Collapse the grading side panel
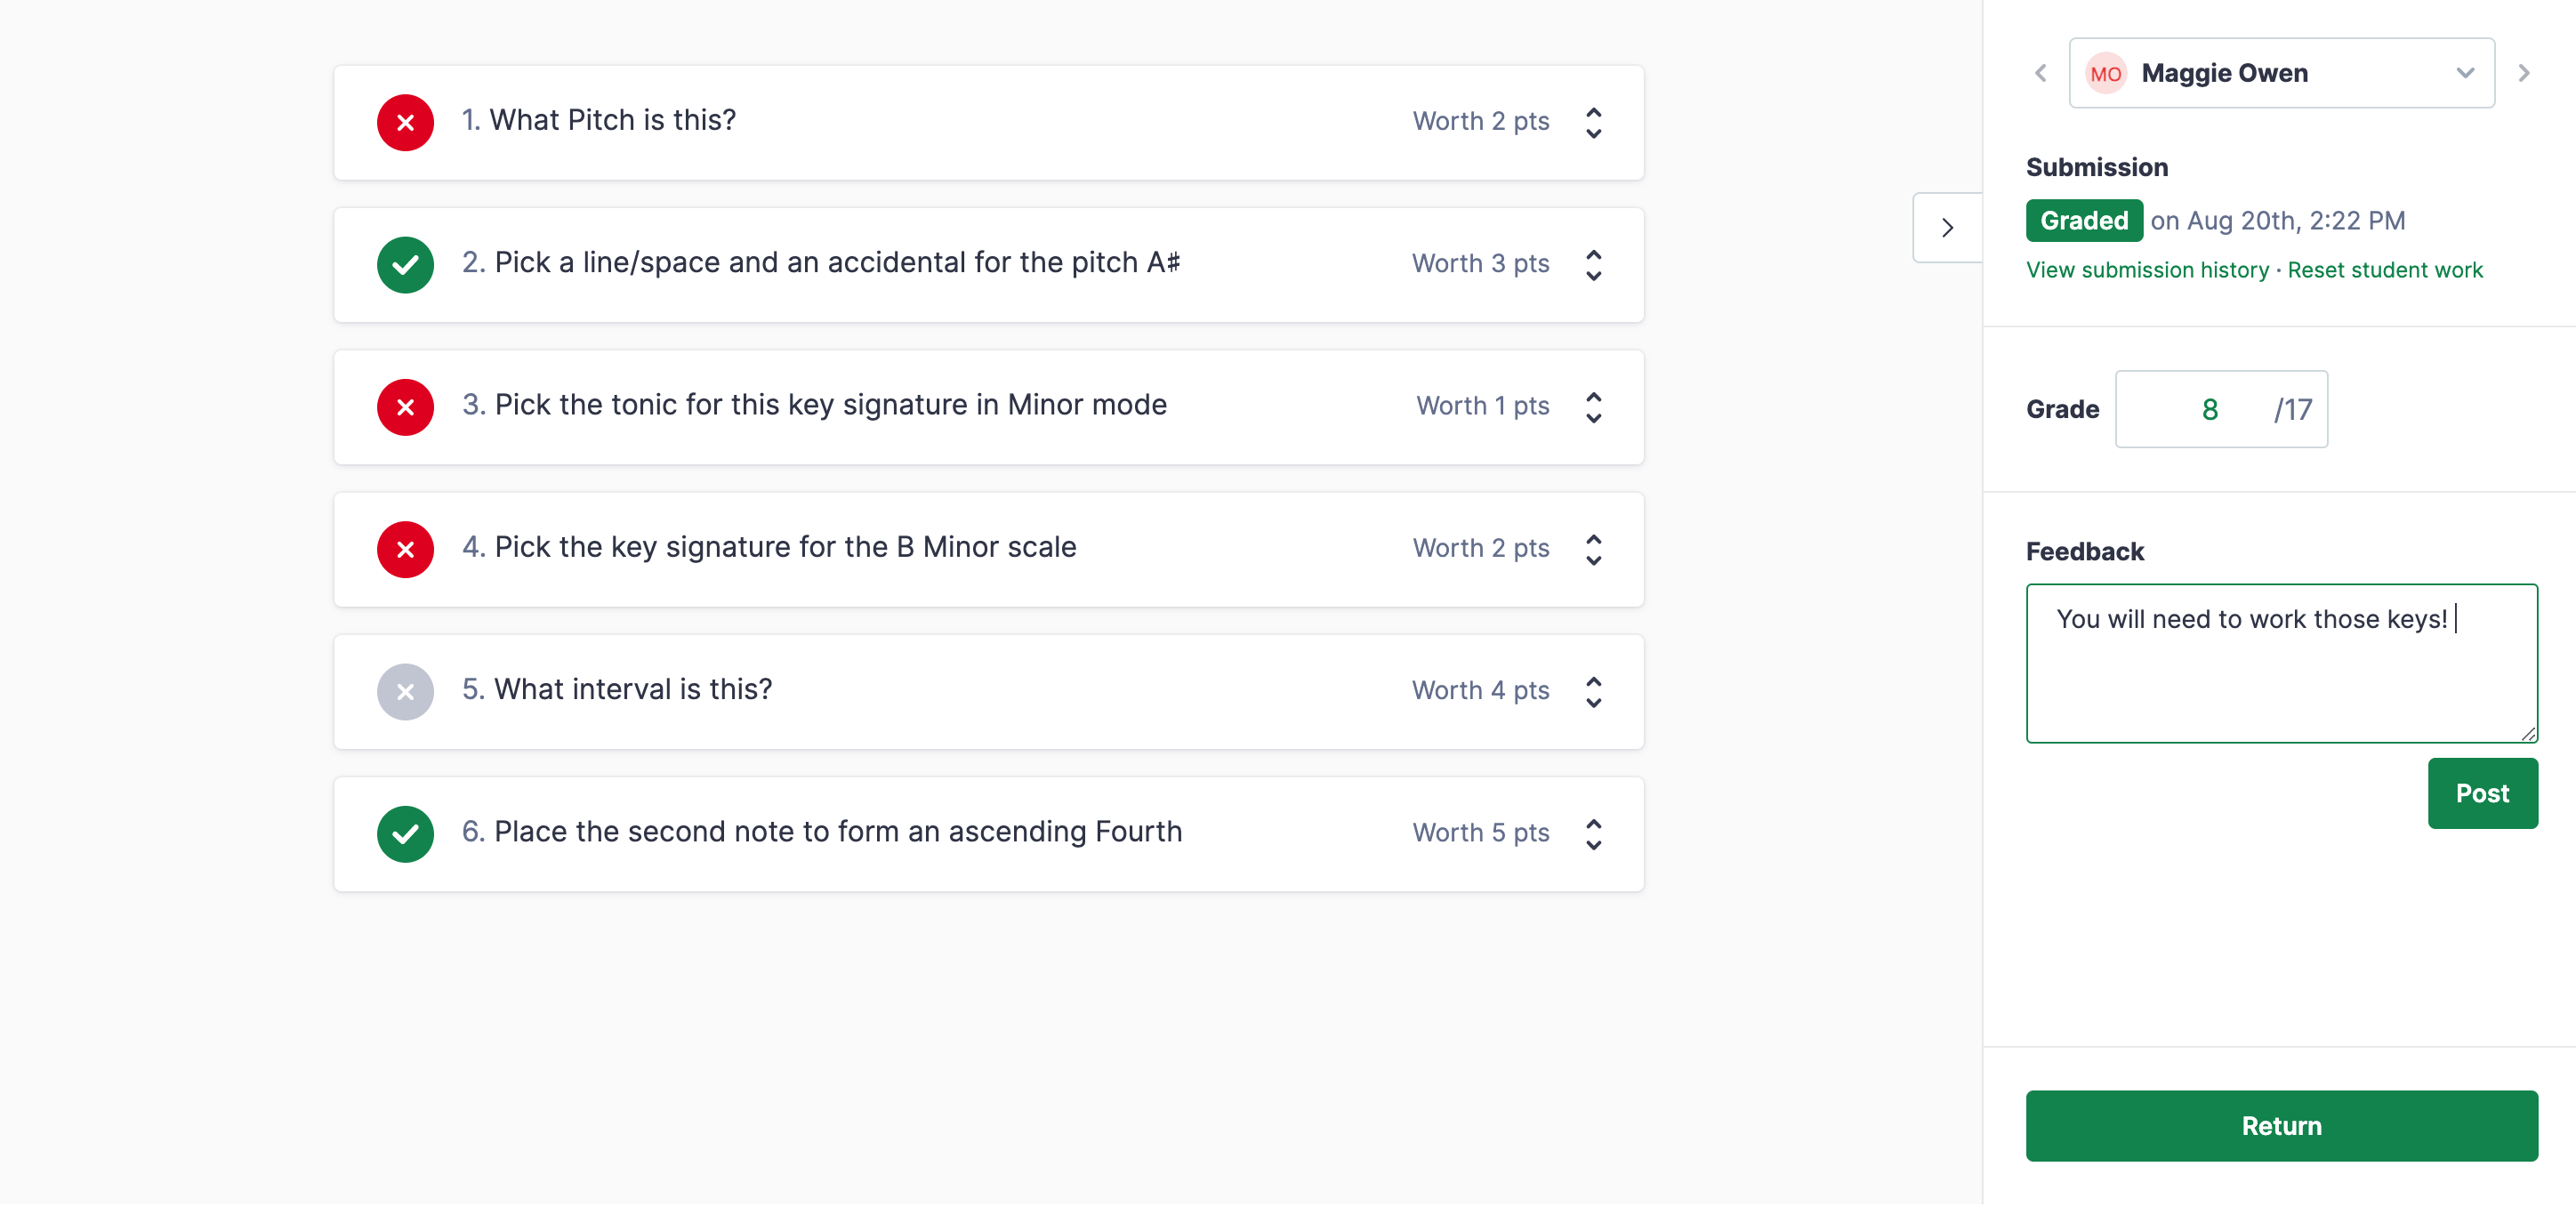This screenshot has width=2576, height=1215. point(1946,228)
